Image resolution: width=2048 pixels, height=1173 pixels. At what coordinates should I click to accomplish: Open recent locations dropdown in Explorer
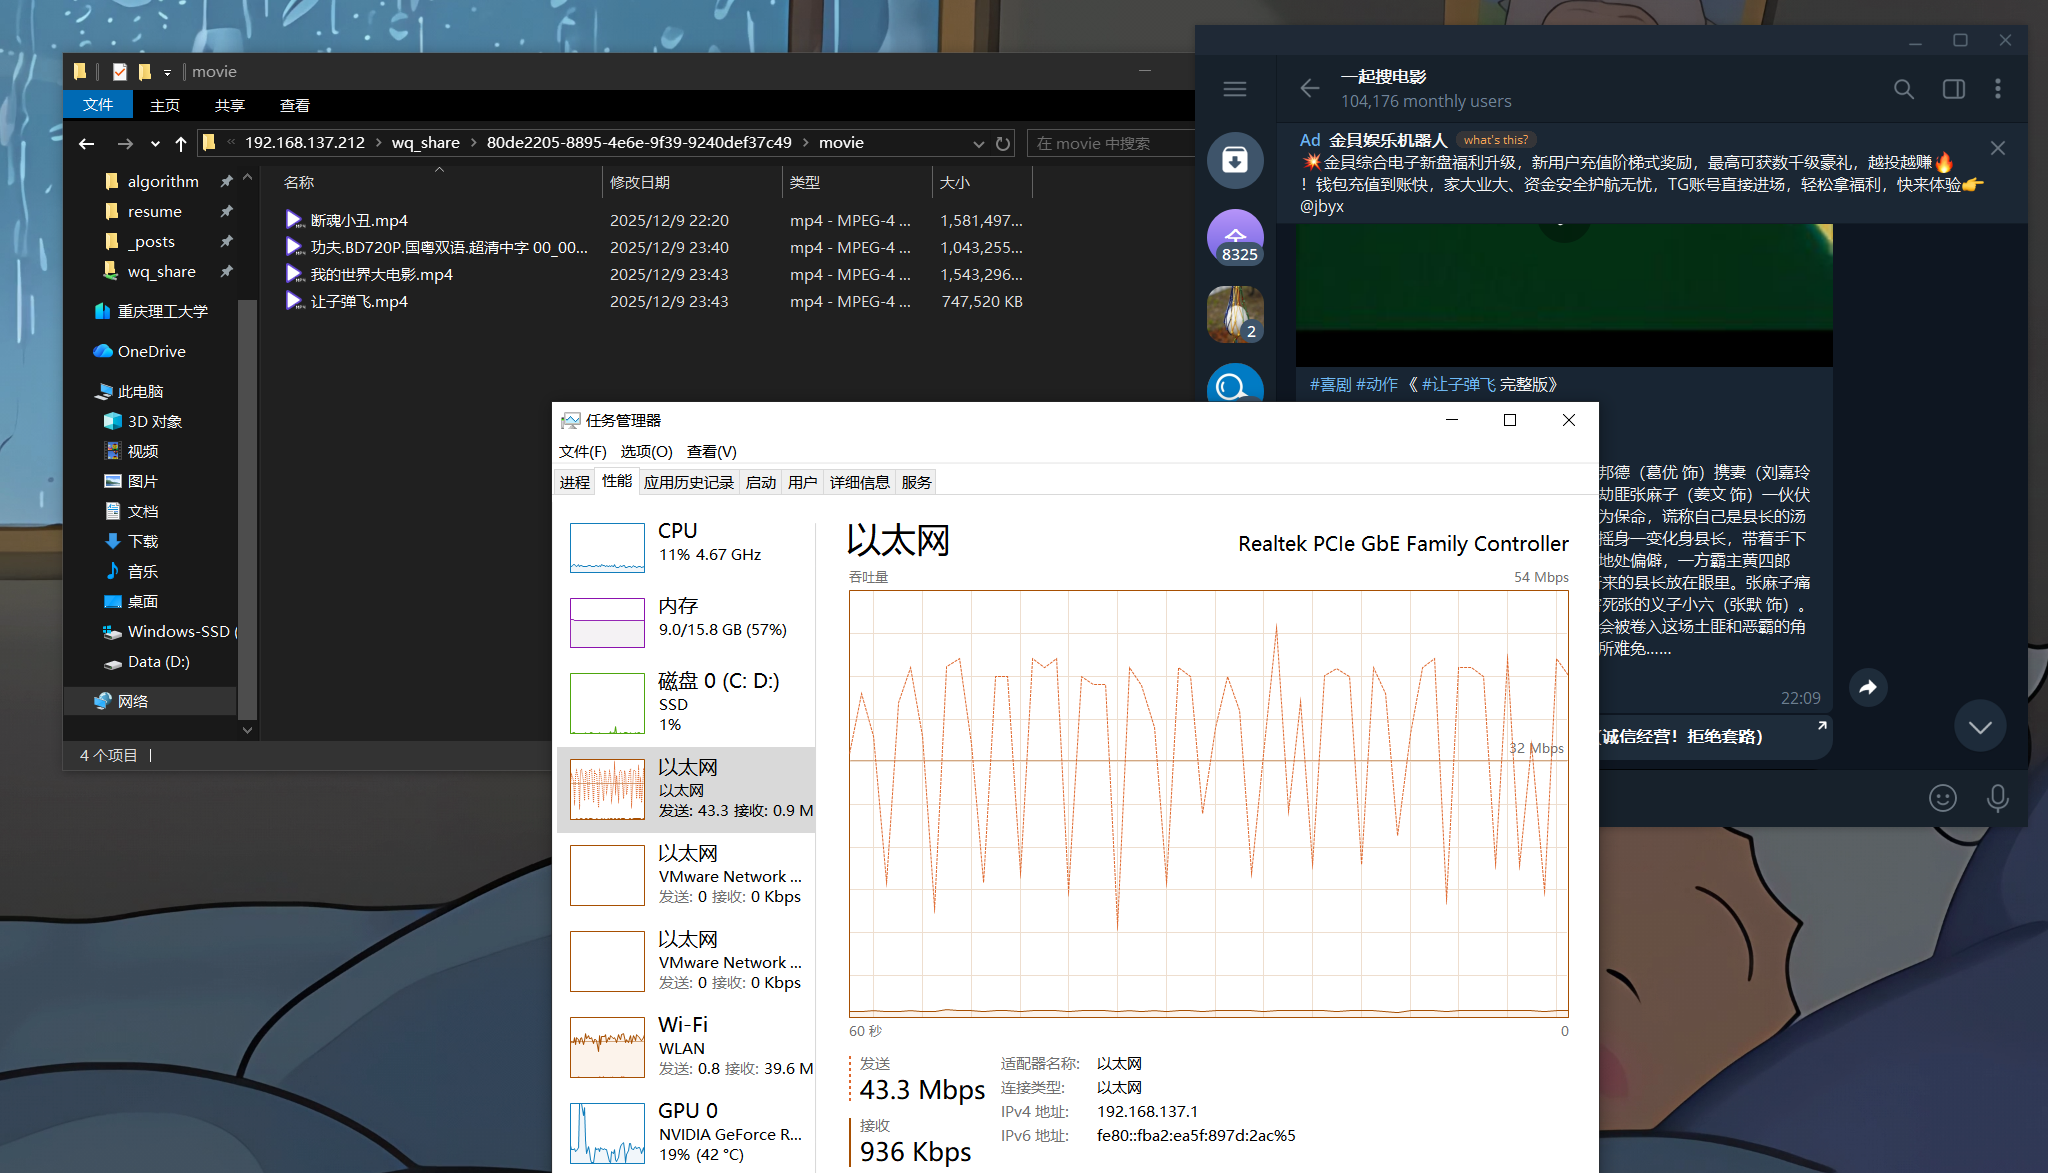155,144
